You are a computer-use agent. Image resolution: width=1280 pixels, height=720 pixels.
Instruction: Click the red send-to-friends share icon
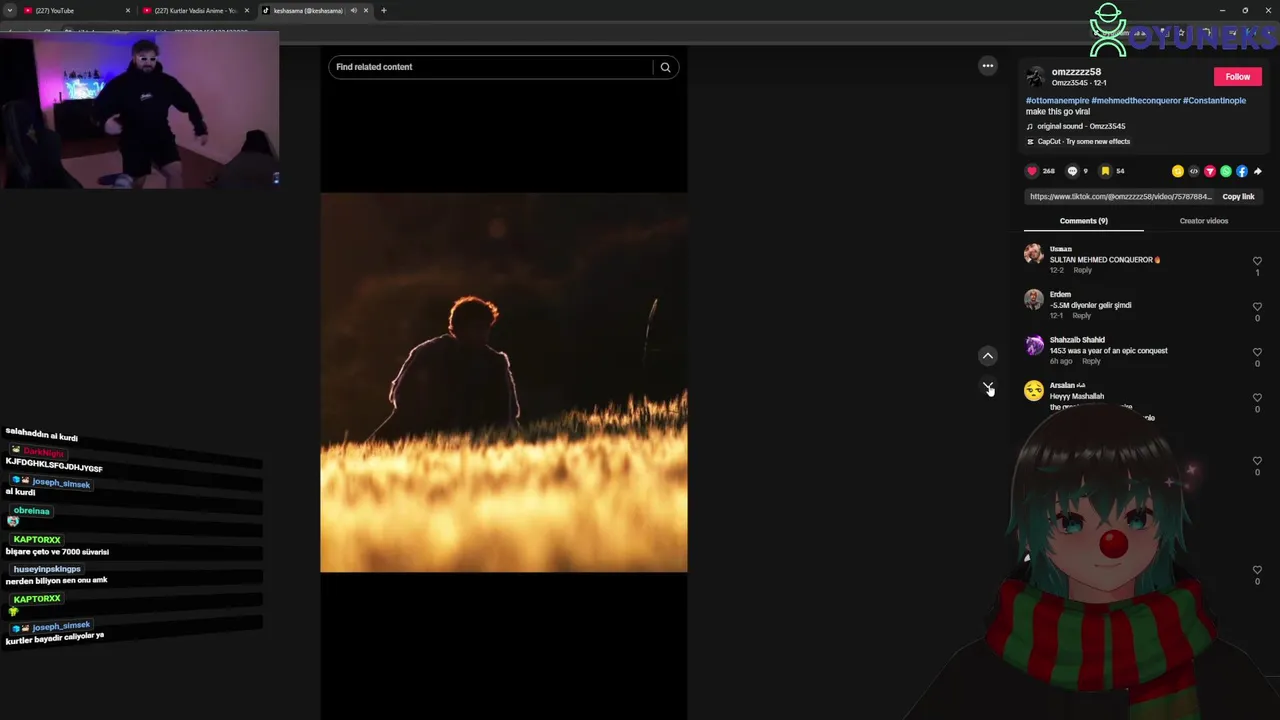(x=1210, y=171)
